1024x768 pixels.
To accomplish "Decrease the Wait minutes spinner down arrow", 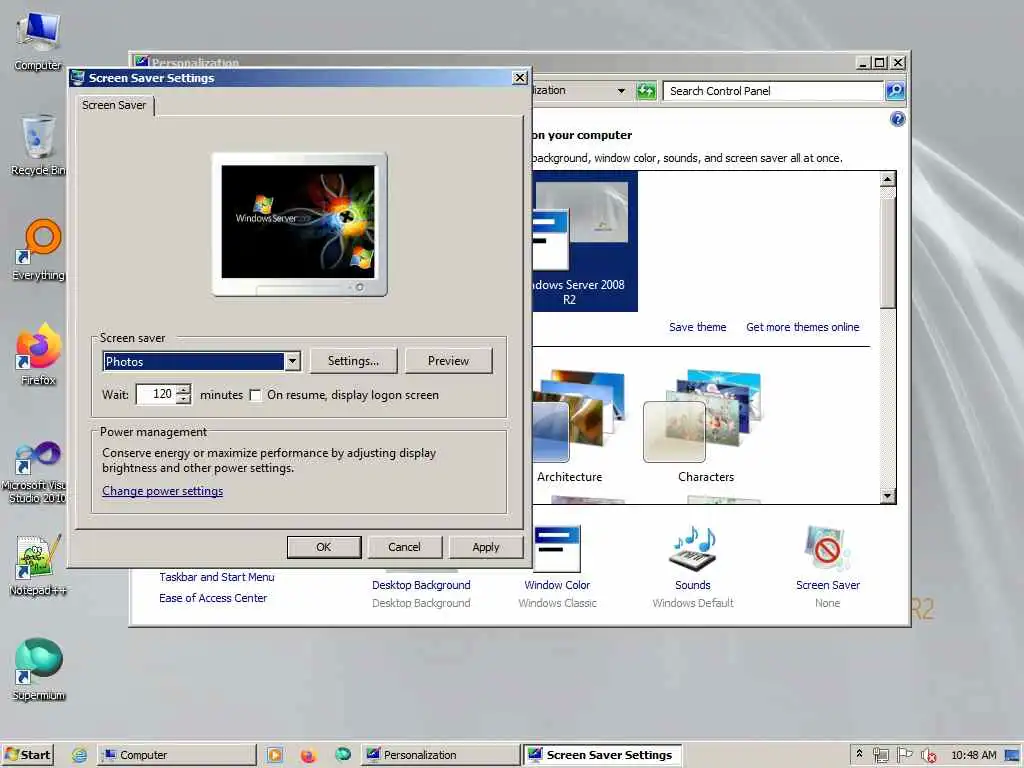I will [x=184, y=399].
